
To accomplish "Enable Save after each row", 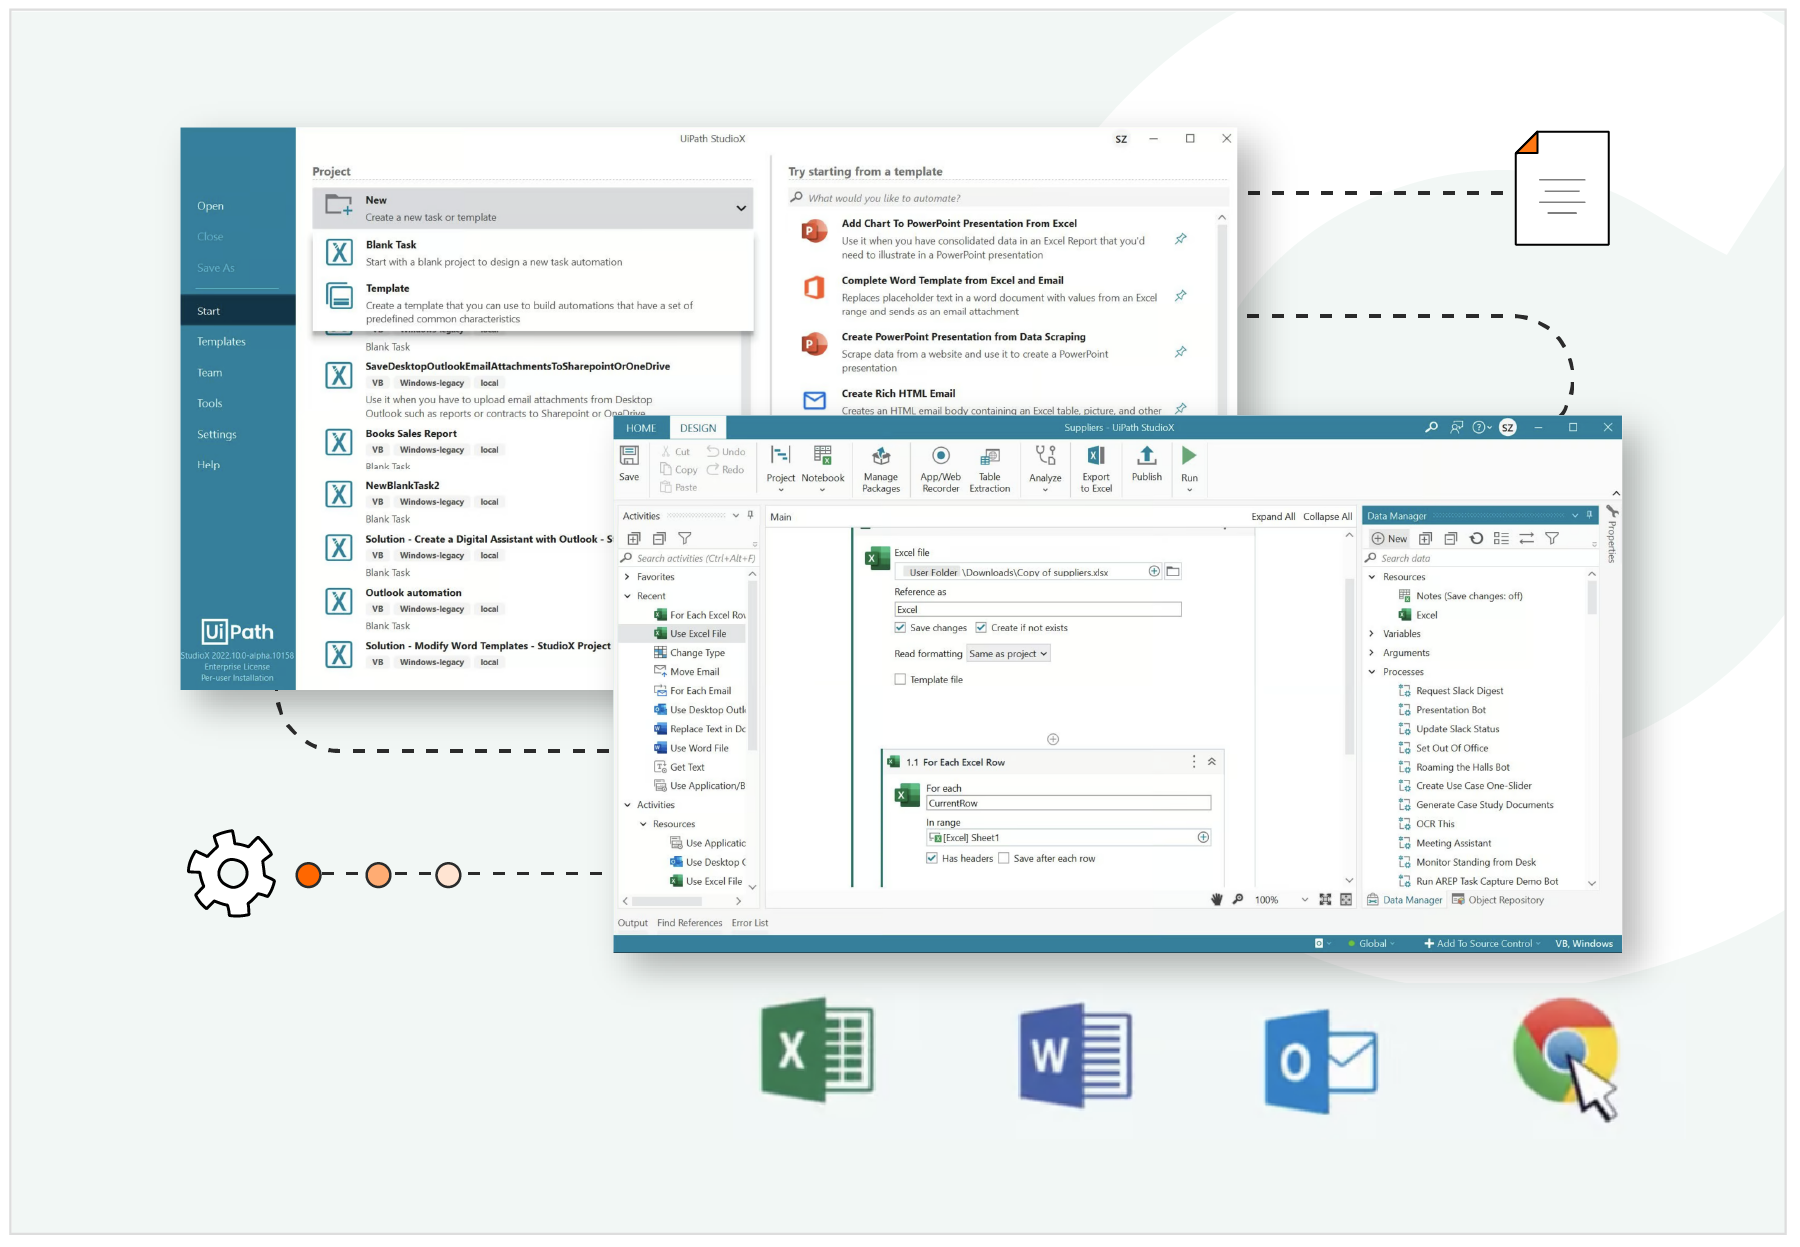I will tap(1004, 858).
